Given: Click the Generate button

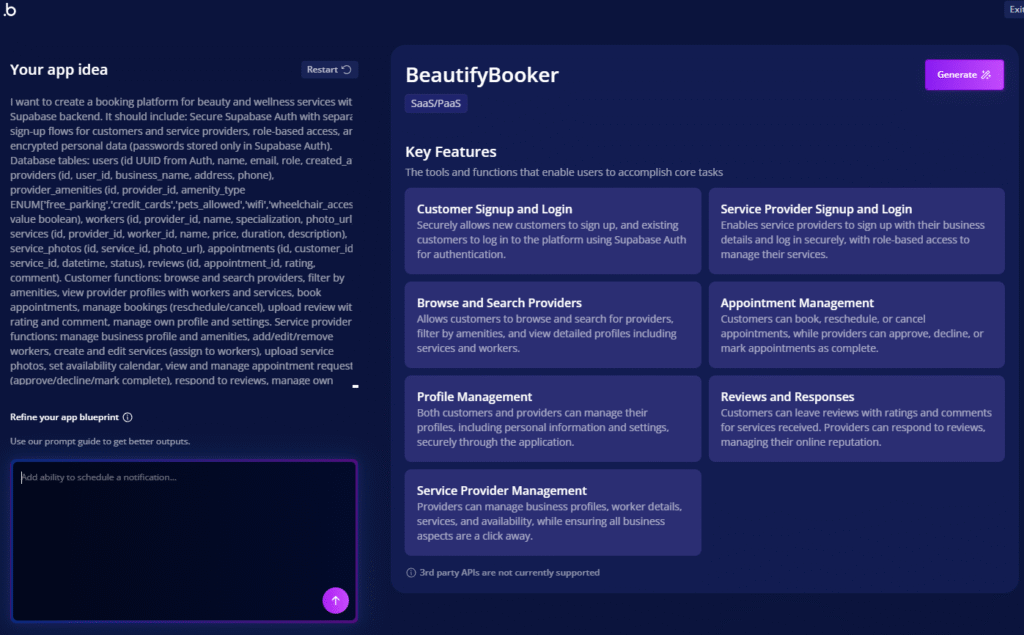Looking at the screenshot, I should (963, 75).
